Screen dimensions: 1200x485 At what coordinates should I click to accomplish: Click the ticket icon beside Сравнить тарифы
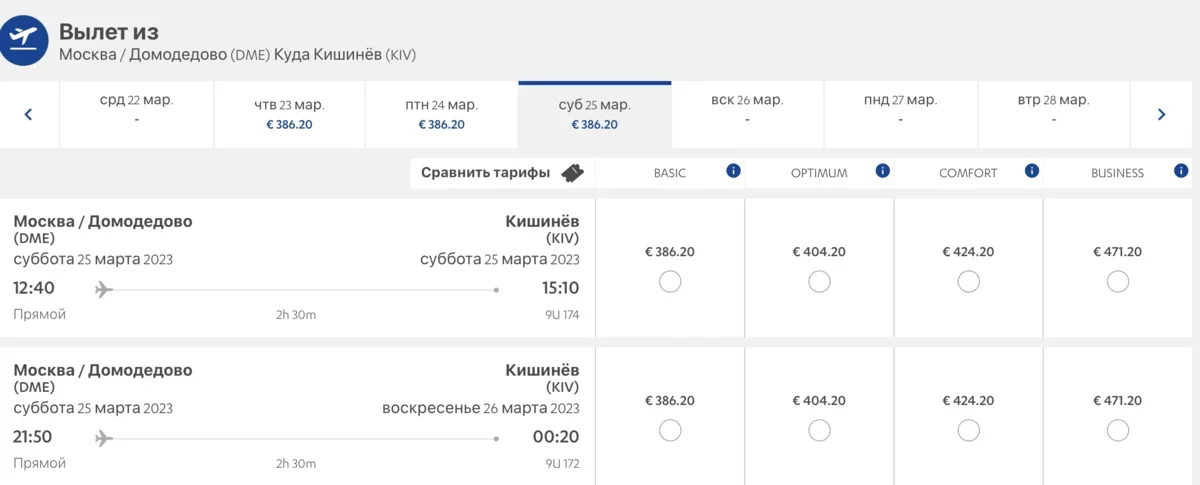[572, 173]
